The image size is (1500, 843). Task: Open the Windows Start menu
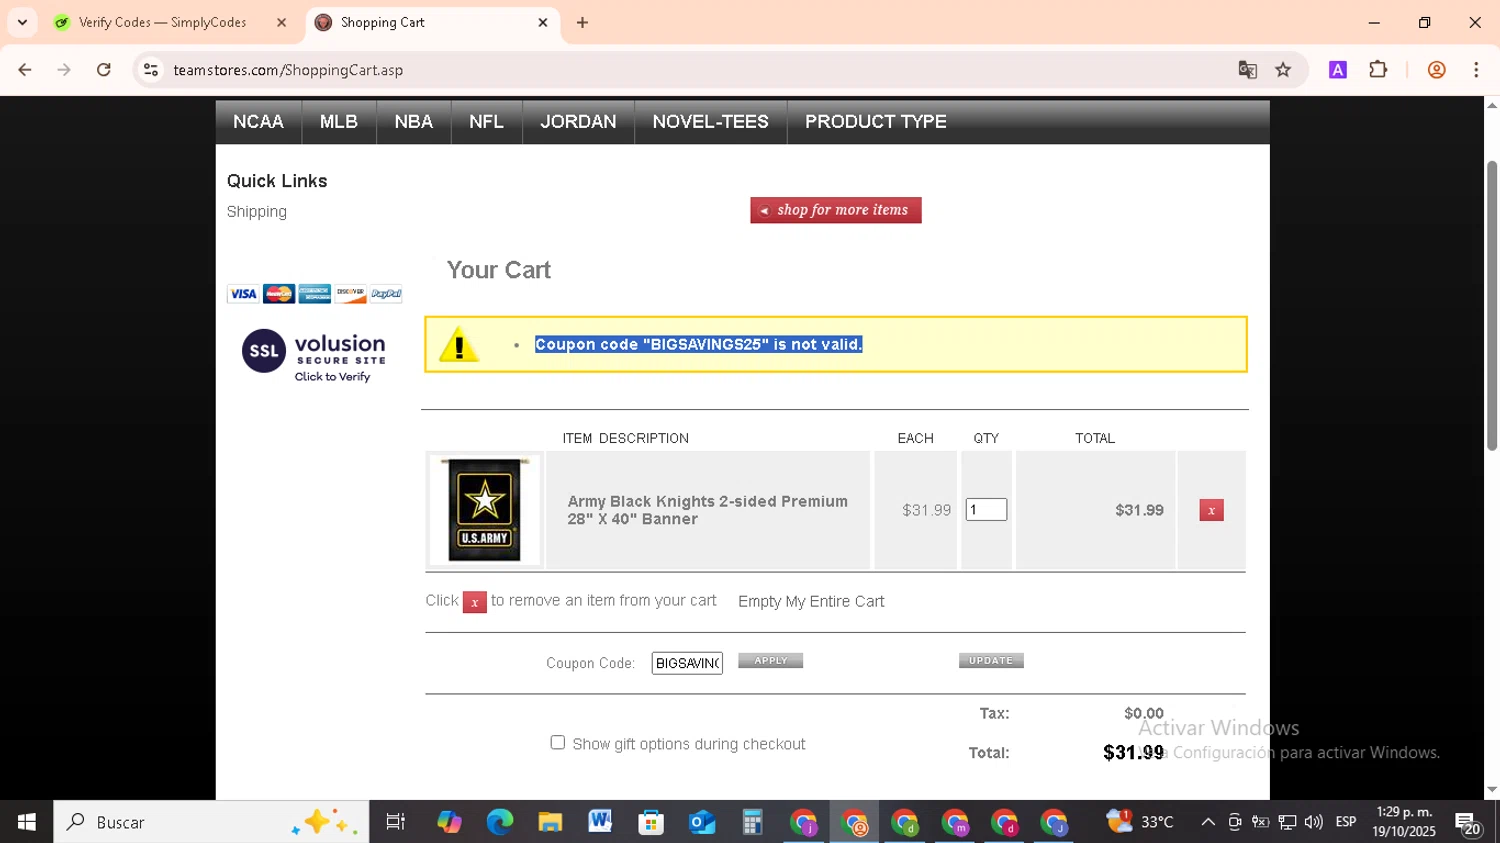(26, 822)
